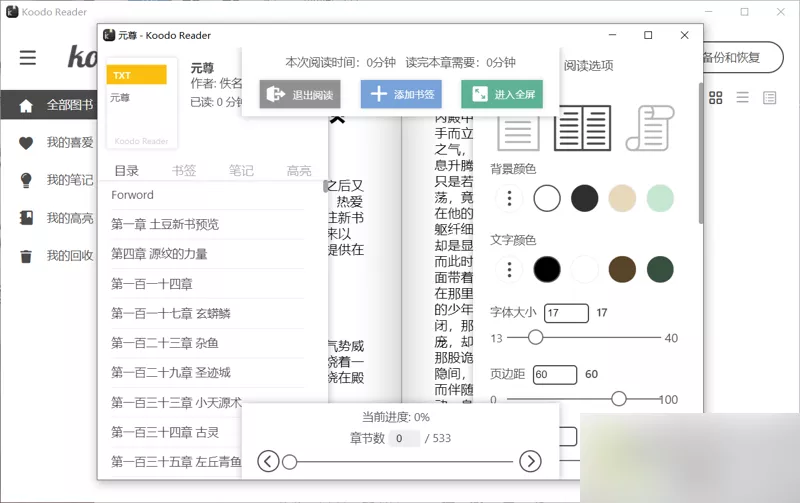
Task: Choose the dark green text color
Action: (x=660, y=269)
